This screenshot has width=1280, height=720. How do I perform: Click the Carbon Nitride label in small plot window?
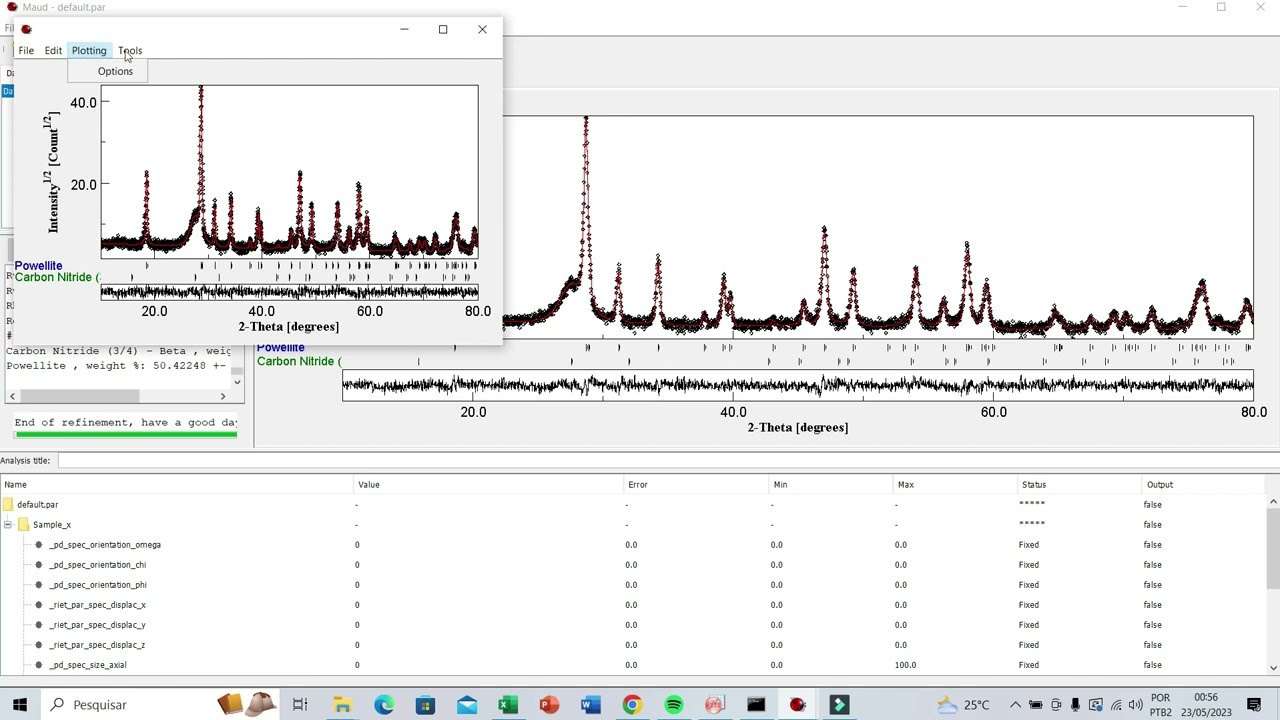coord(57,277)
